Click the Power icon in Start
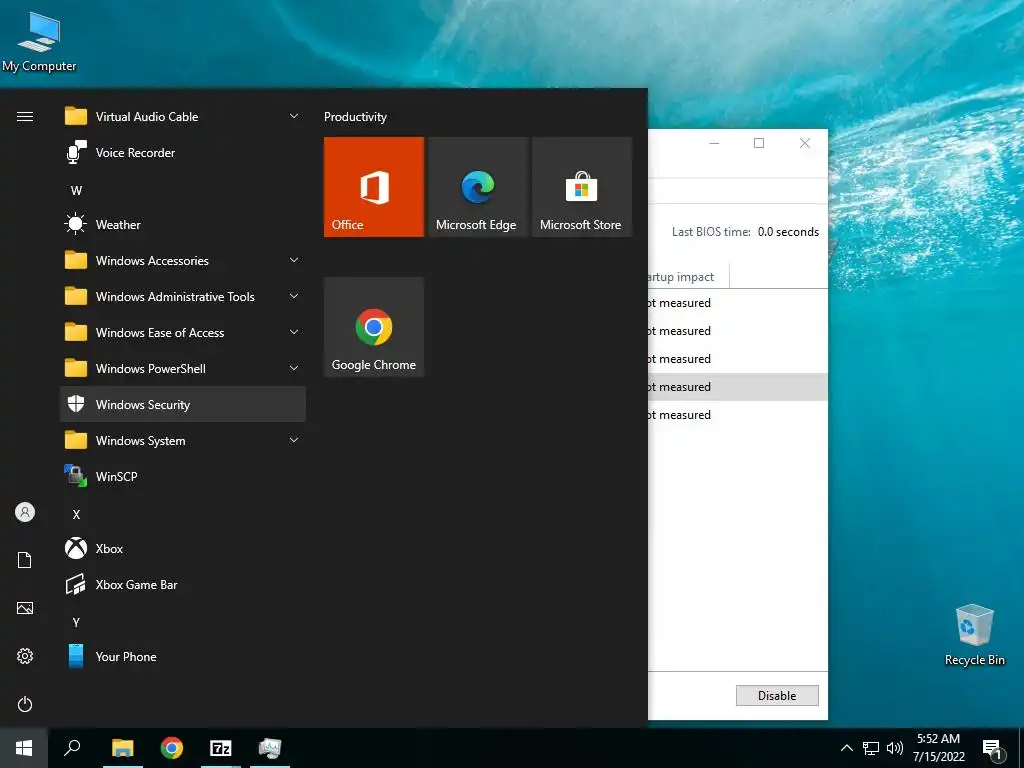 point(25,704)
